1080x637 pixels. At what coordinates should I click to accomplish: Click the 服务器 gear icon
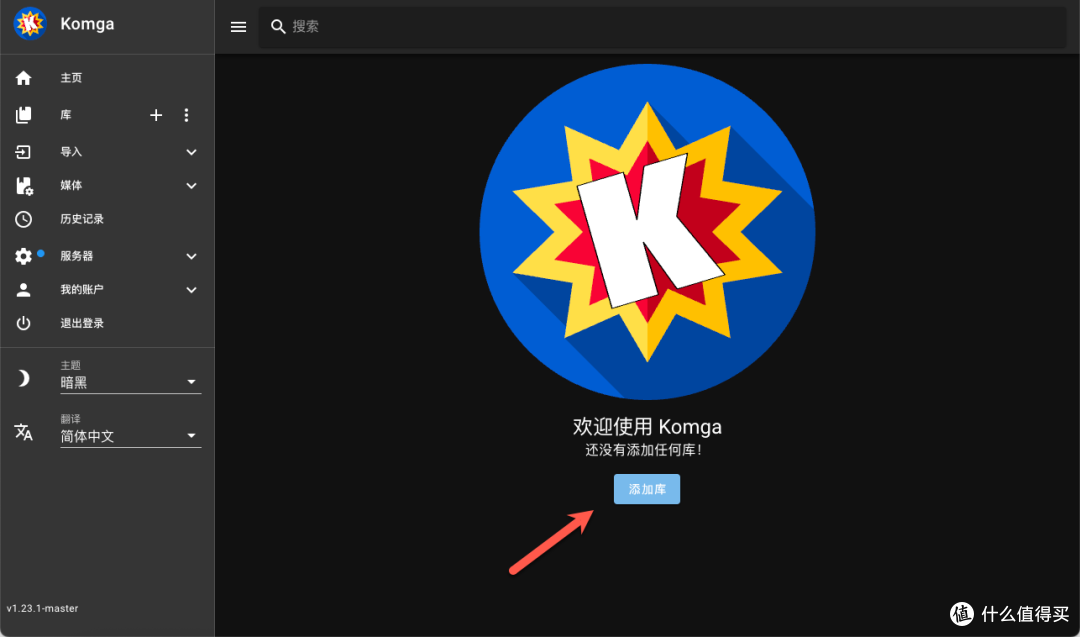coord(23,256)
